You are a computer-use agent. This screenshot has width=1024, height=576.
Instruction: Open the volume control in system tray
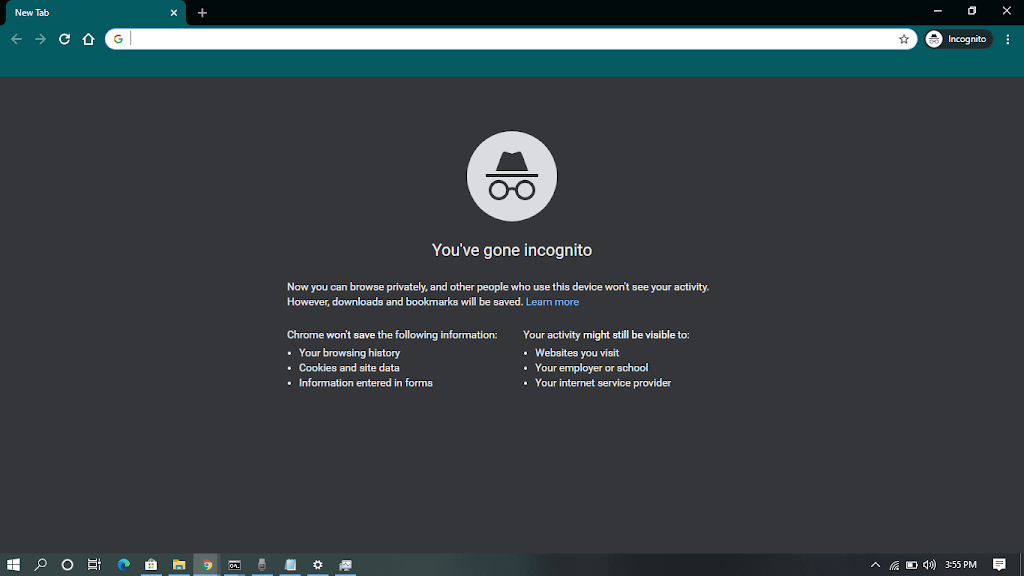pyautogui.click(x=929, y=565)
